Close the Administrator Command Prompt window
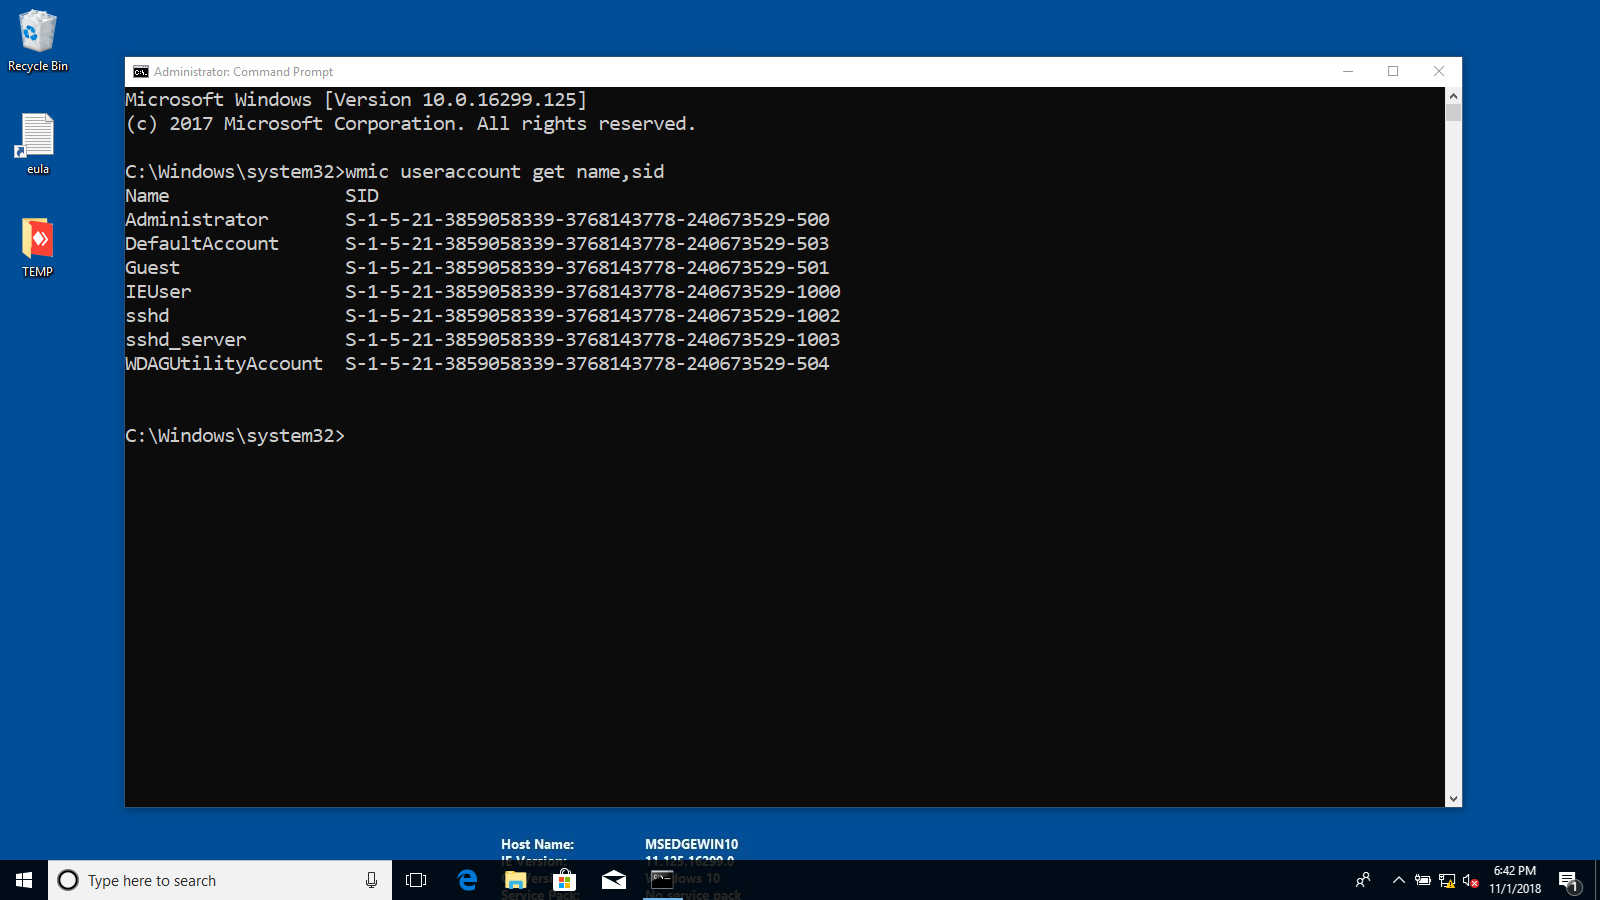The image size is (1600, 900). point(1439,72)
